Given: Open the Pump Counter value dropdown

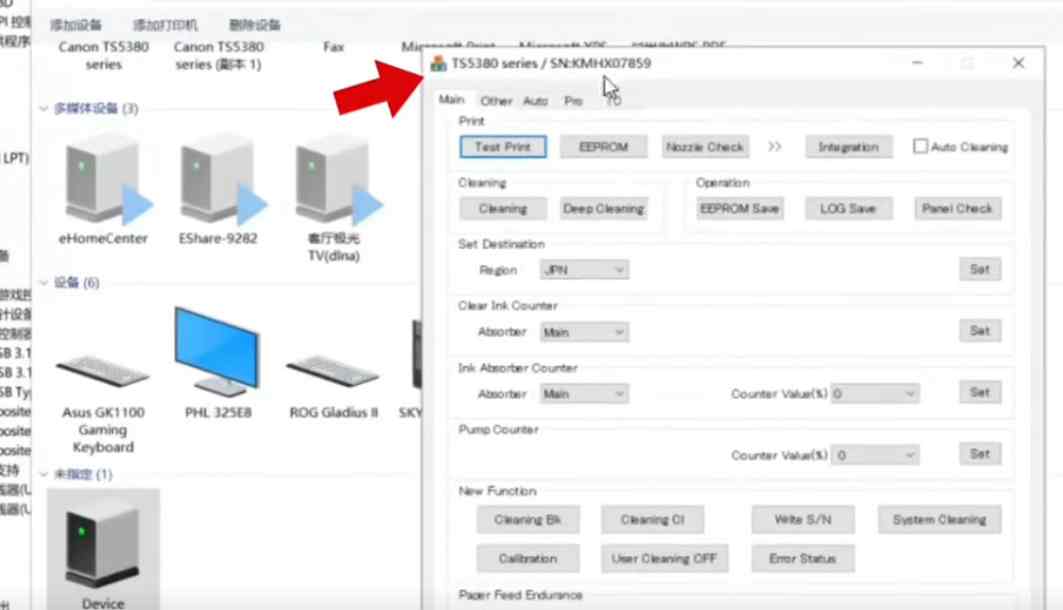Looking at the screenshot, I should pyautogui.click(x=875, y=455).
